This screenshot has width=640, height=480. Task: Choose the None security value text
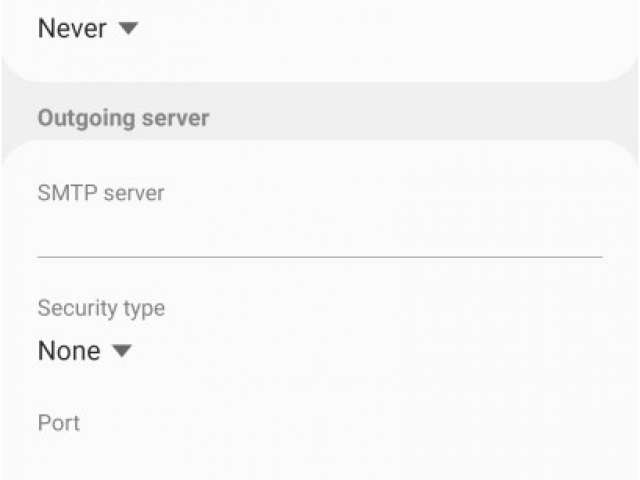click(69, 351)
